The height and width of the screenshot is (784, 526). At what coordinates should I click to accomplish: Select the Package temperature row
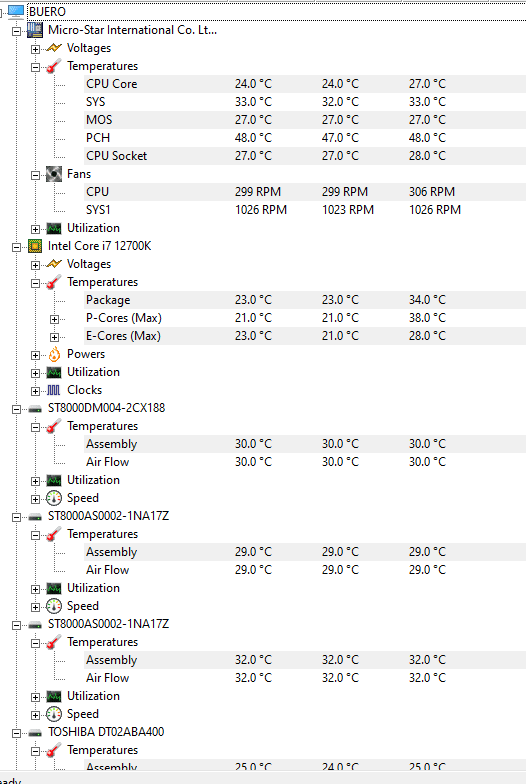tap(305, 300)
